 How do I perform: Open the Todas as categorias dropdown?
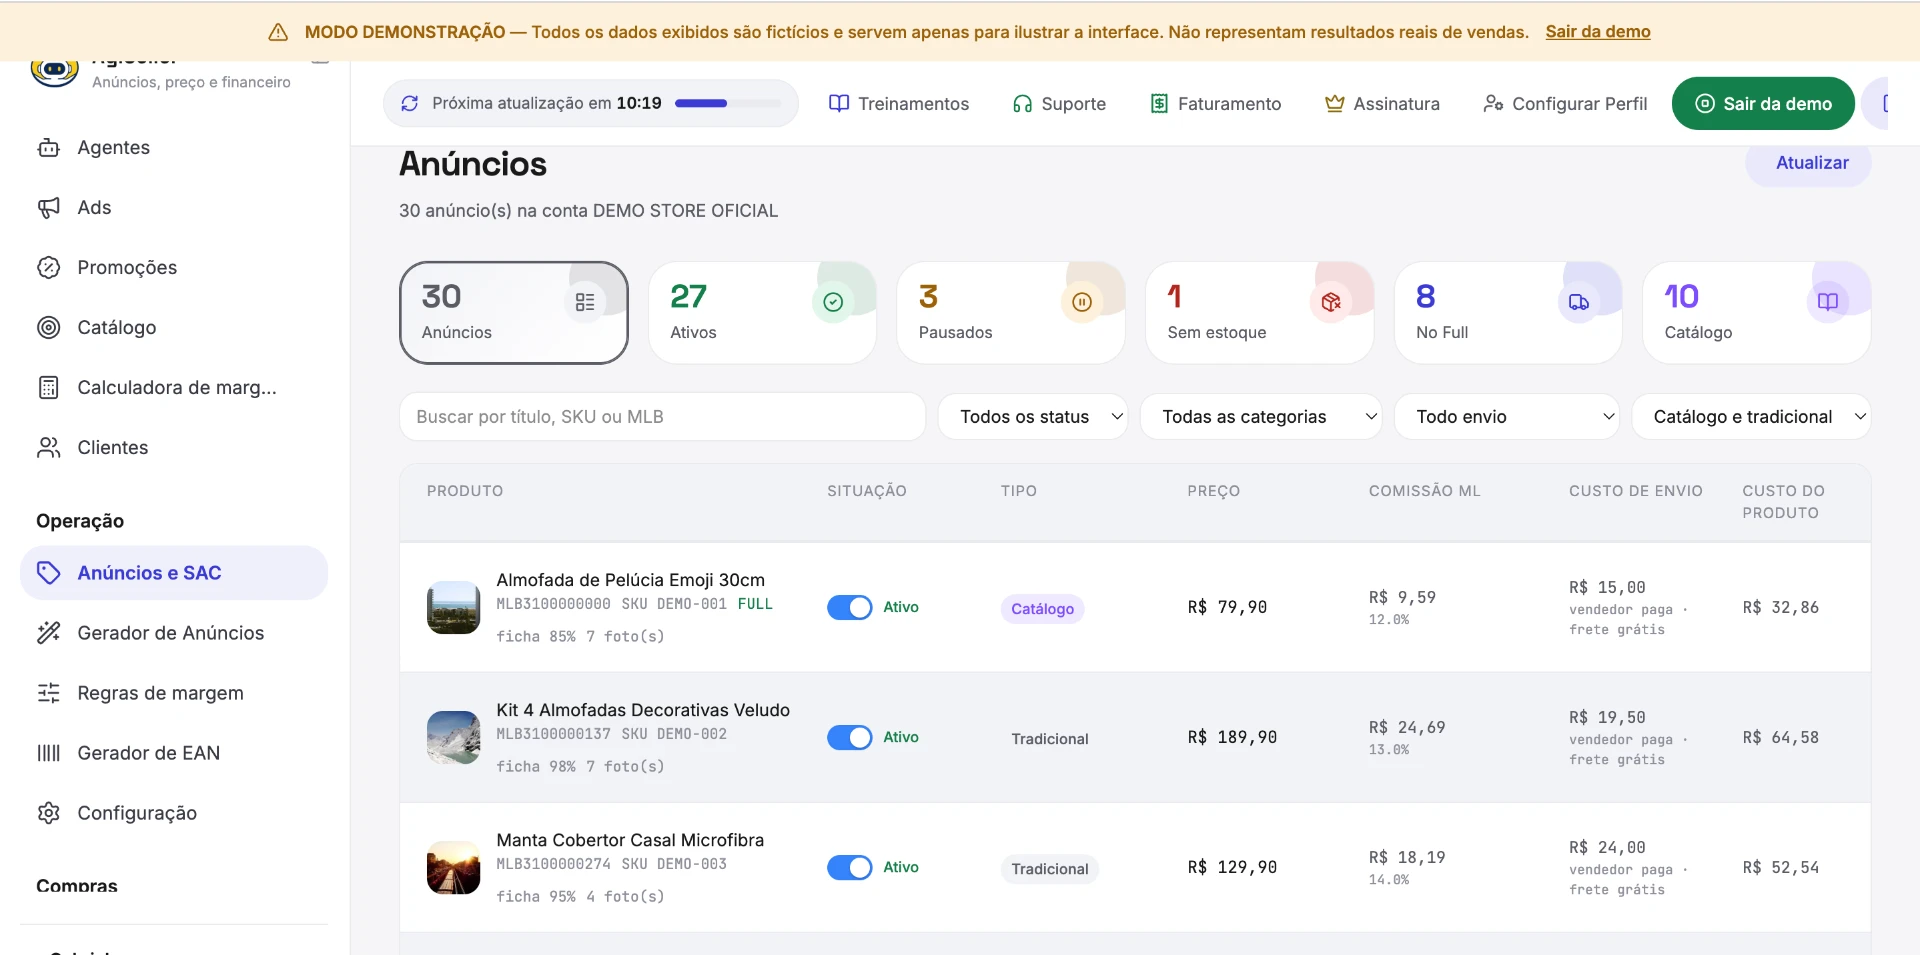(1261, 417)
